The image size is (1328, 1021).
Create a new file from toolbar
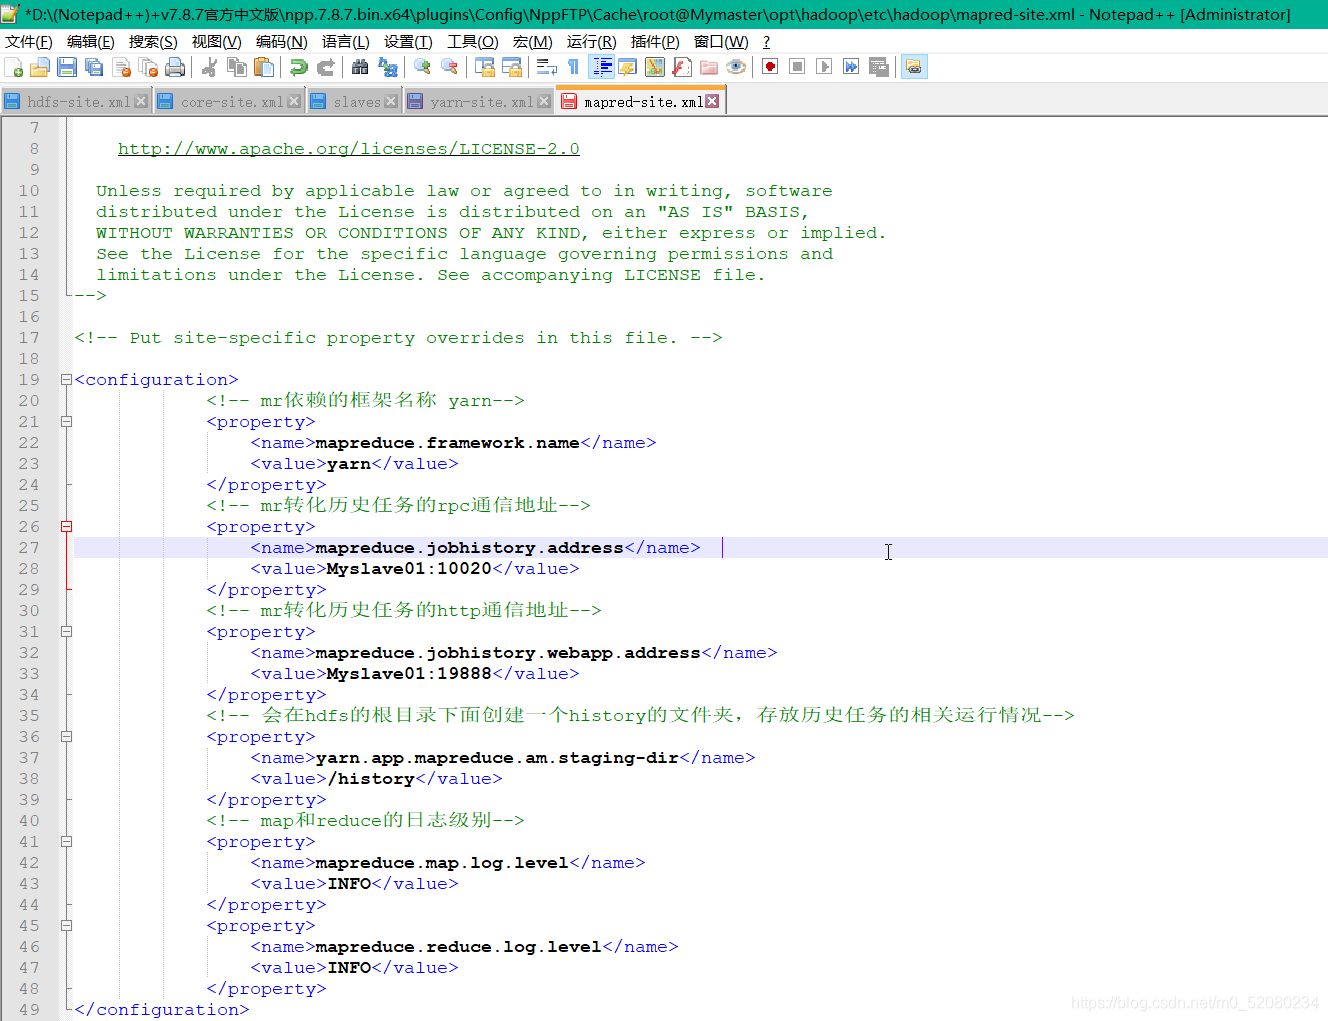[14, 67]
